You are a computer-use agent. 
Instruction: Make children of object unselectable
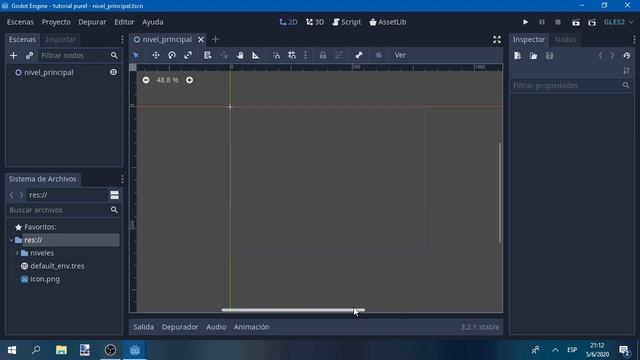click(339, 55)
